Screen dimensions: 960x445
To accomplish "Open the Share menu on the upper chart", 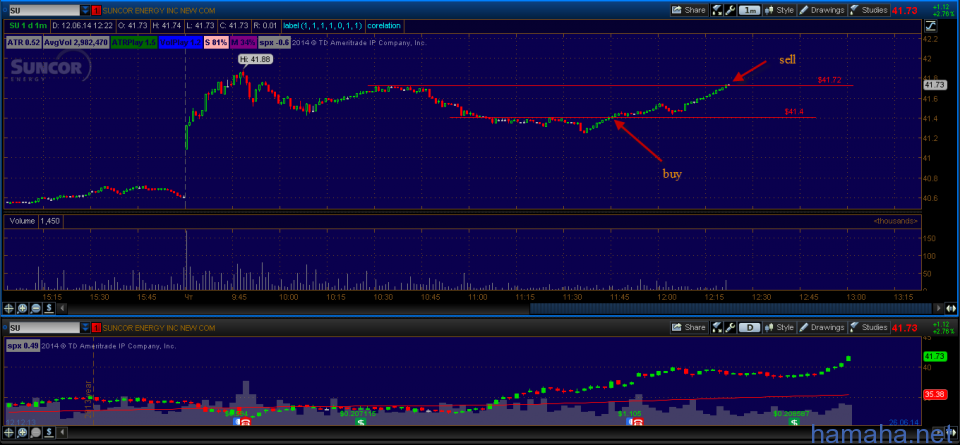I will point(689,10).
